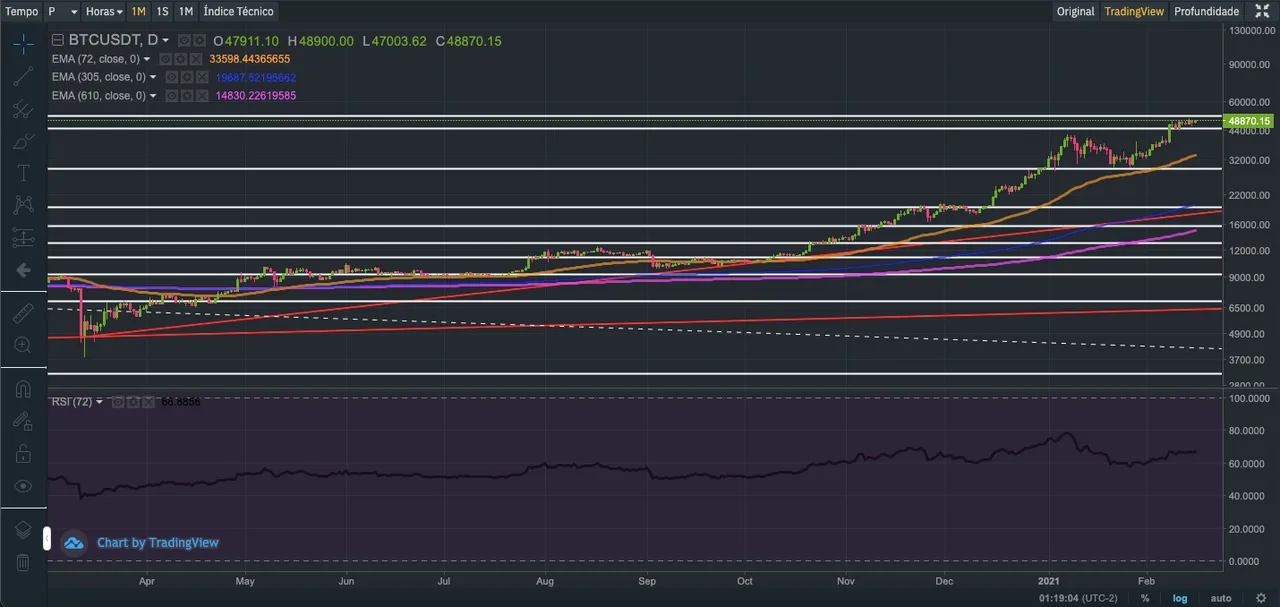Switch to Profundidade depth view
Viewport: 1280px width, 607px height.
1206,11
